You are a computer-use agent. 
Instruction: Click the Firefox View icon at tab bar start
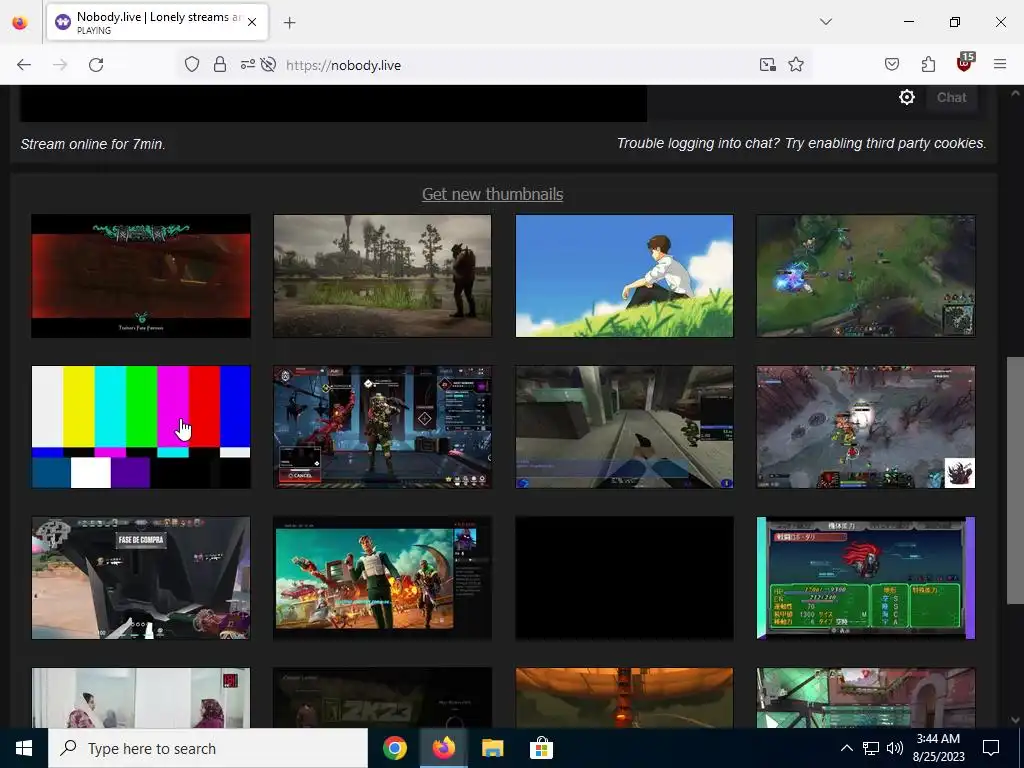20,23
